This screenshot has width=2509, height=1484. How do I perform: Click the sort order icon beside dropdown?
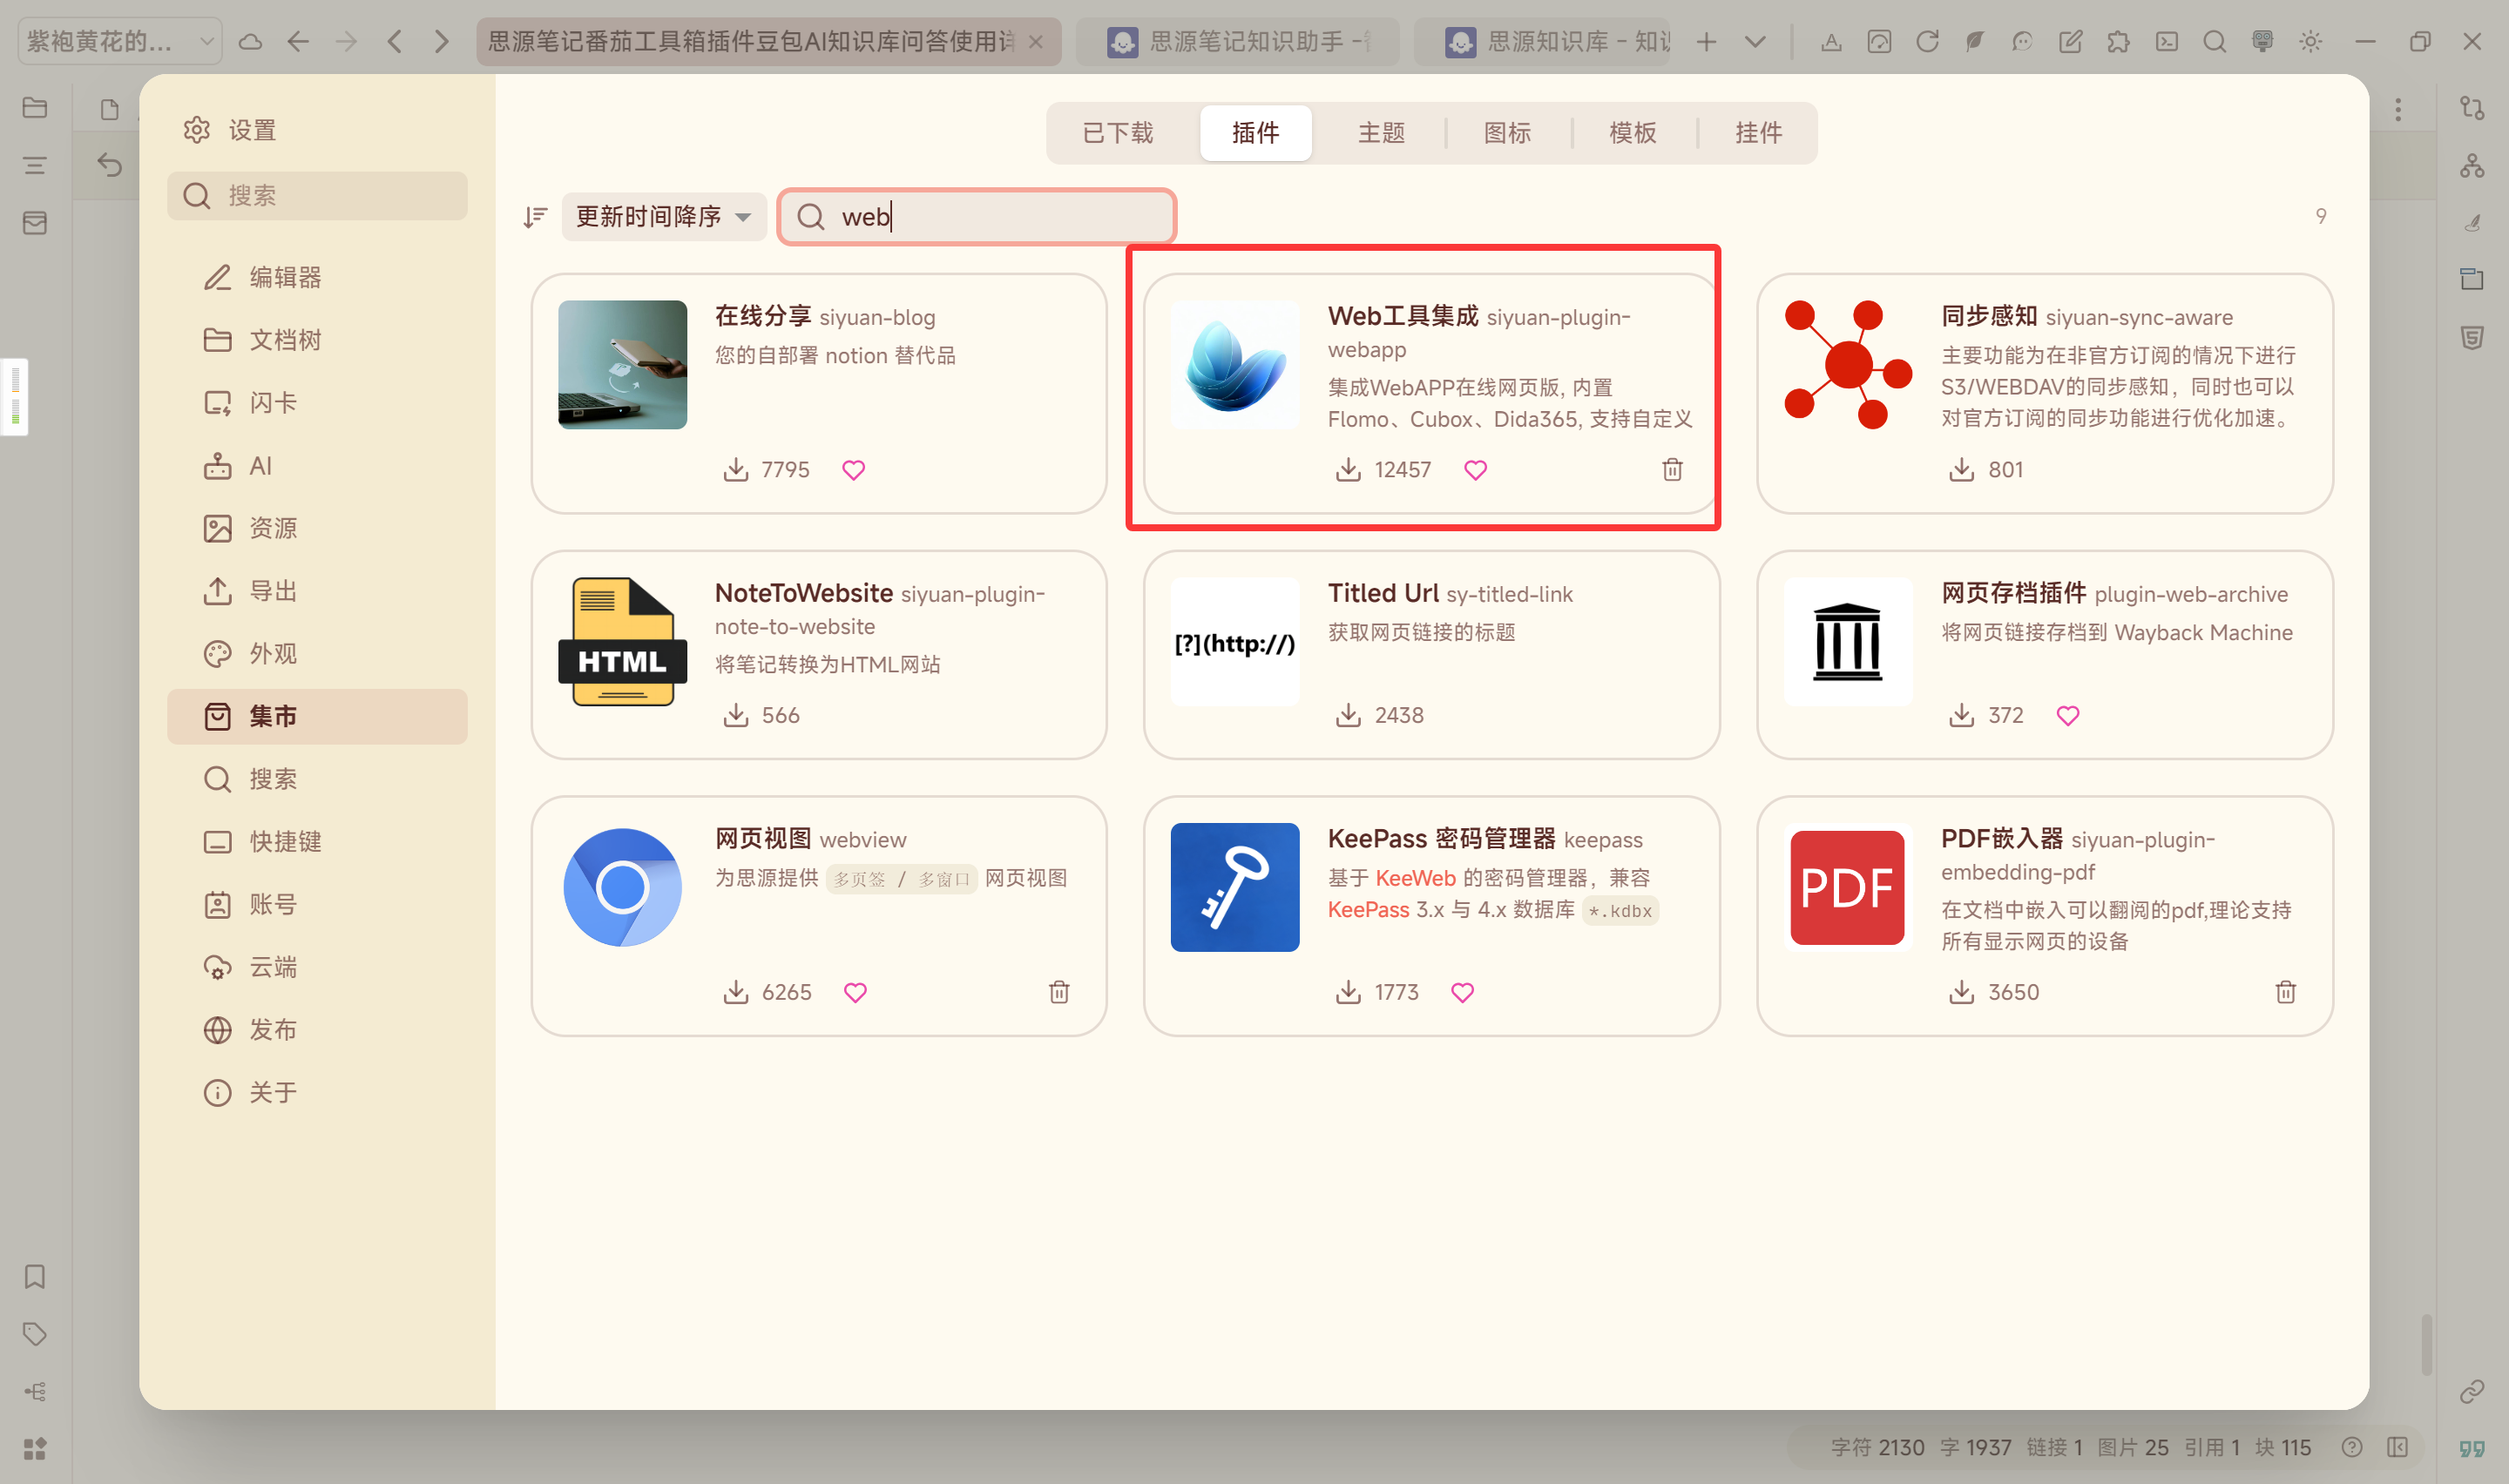(x=536, y=217)
